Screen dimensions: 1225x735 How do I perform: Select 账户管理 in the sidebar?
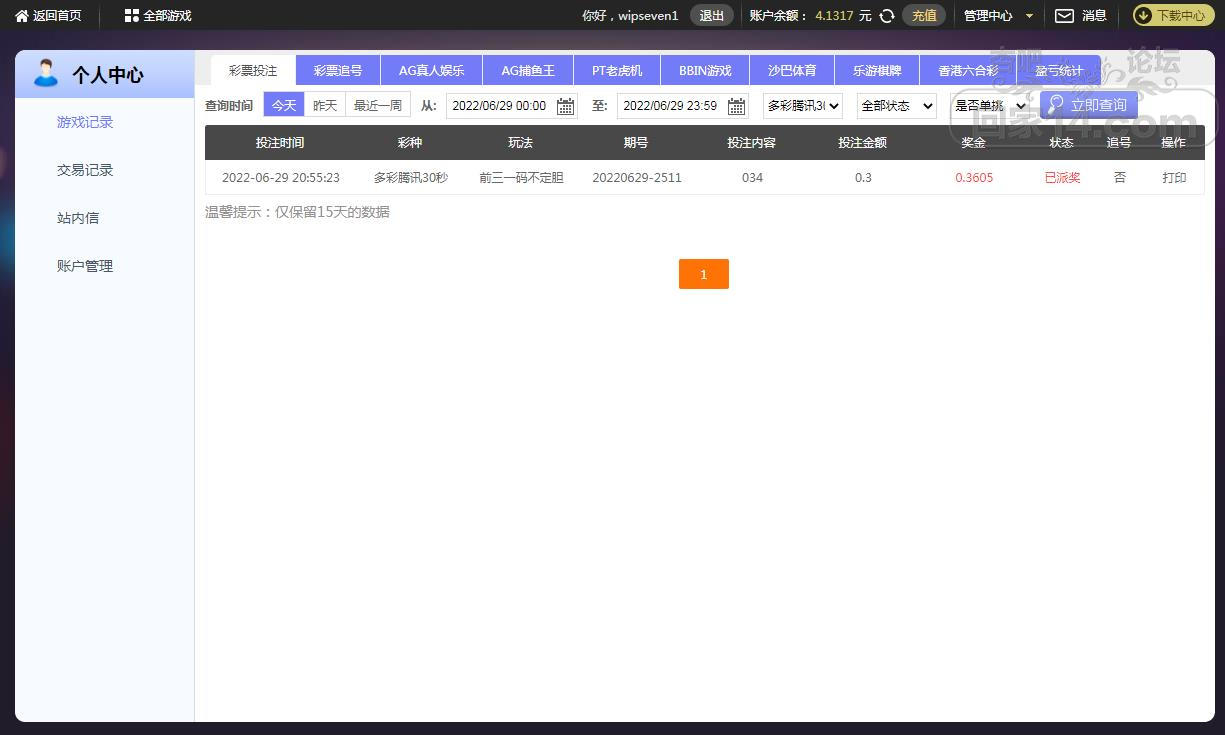click(85, 266)
